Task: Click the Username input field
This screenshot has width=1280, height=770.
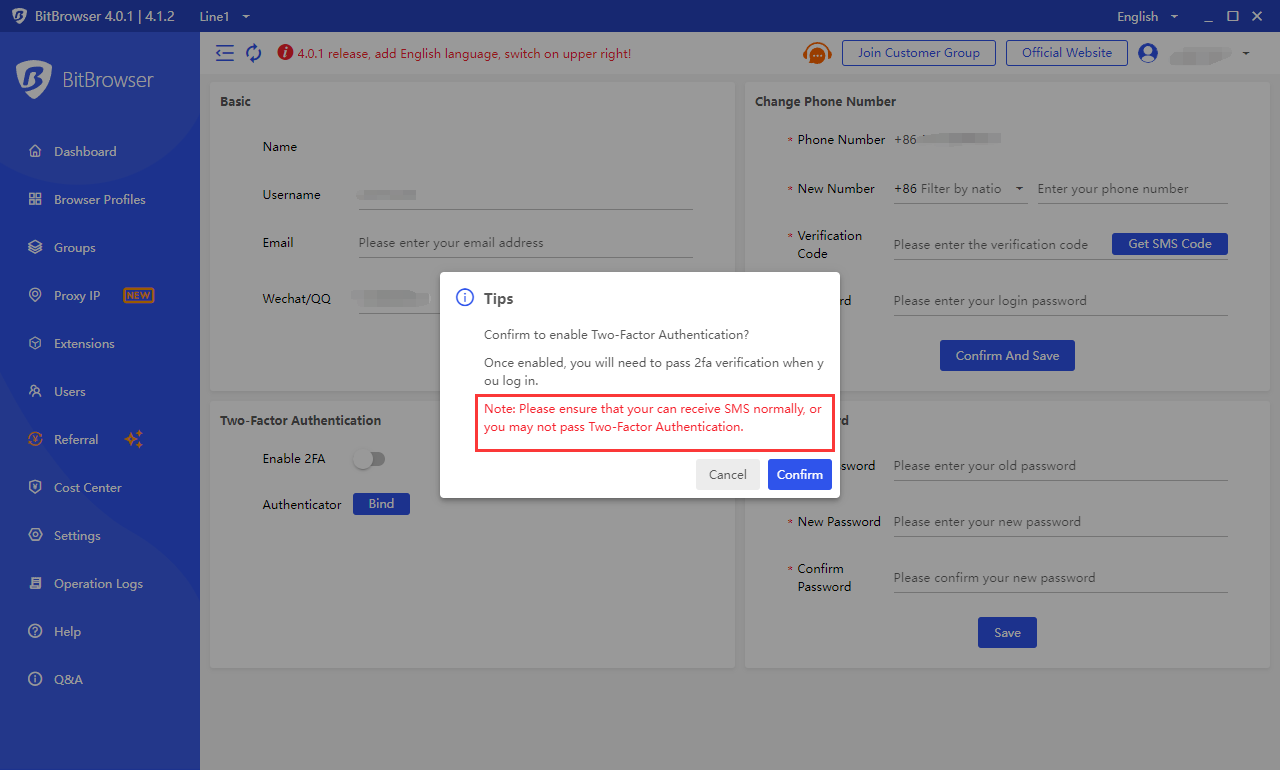Action: point(525,195)
